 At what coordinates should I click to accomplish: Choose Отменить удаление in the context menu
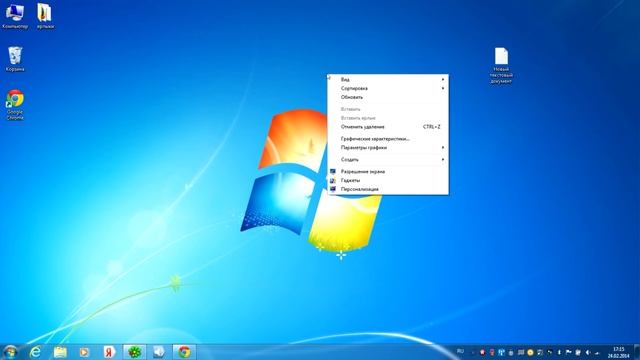tap(388, 127)
